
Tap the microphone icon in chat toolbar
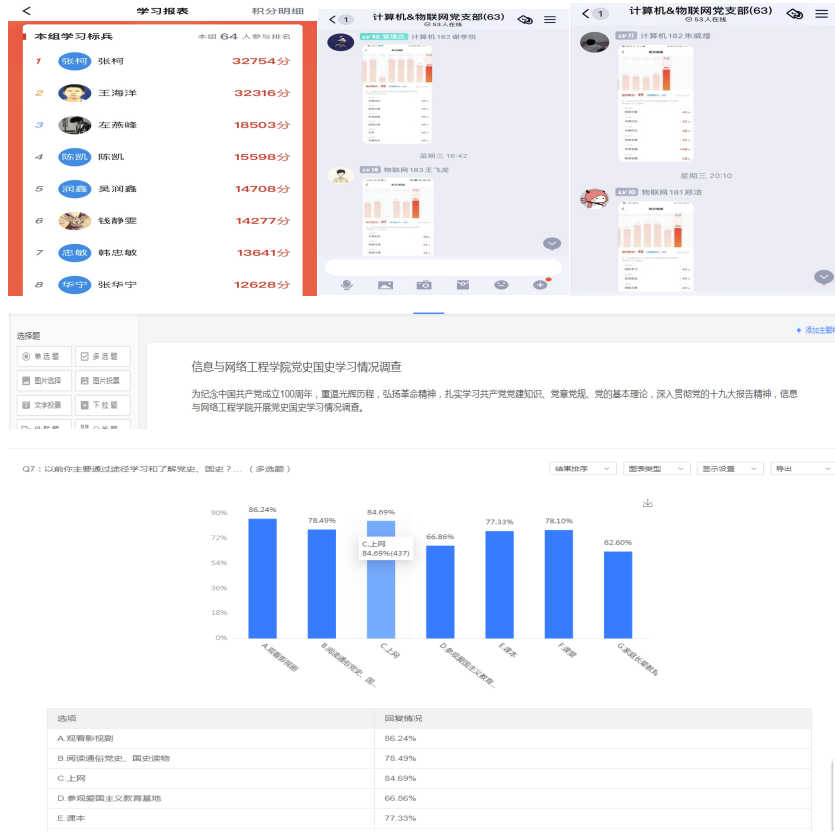pyautogui.click(x=347, y=285)
